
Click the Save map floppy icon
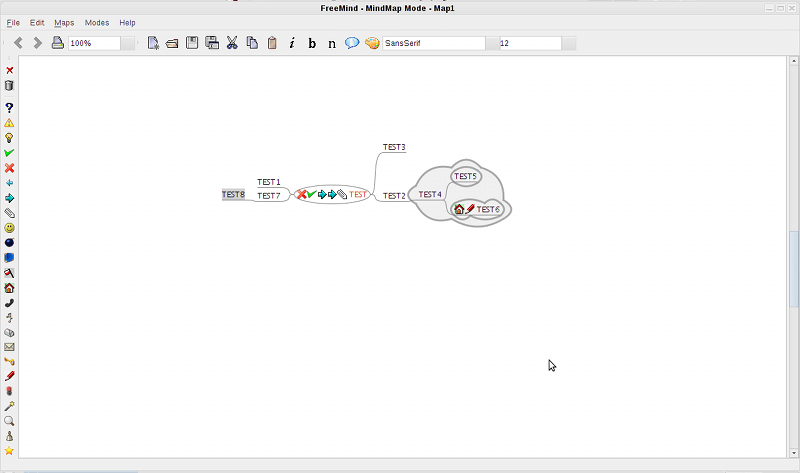coord(192,43)
